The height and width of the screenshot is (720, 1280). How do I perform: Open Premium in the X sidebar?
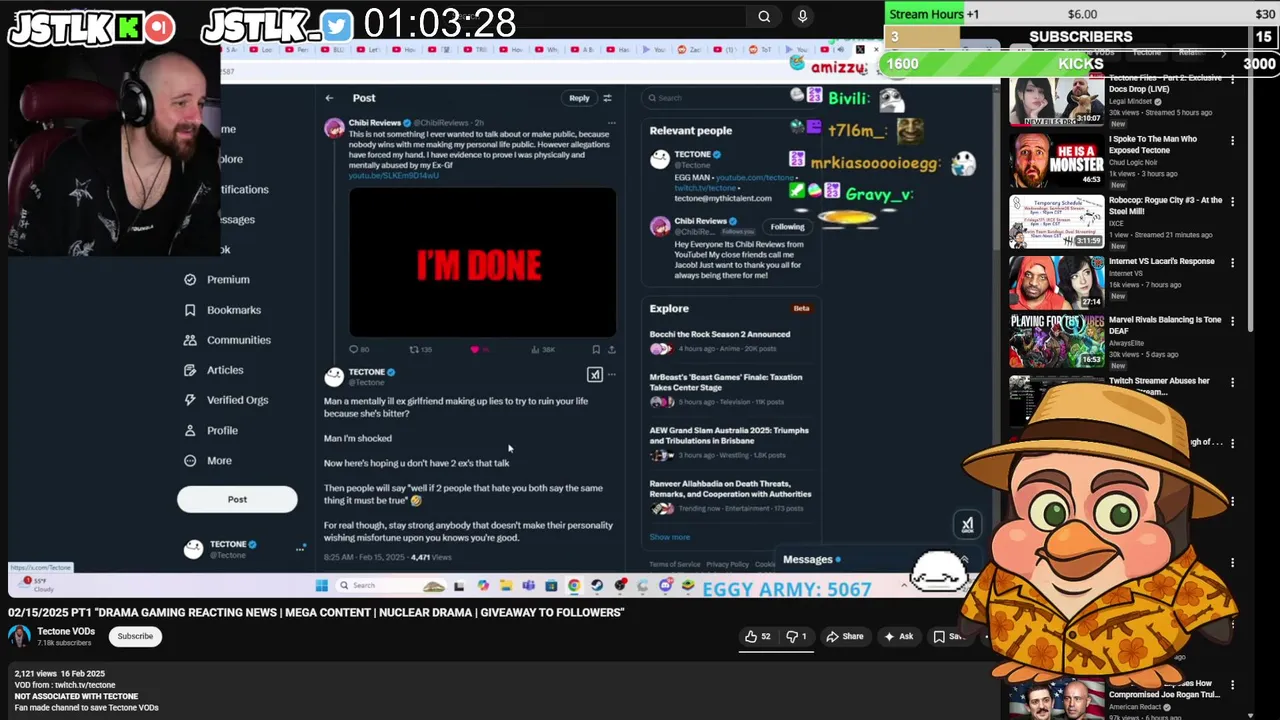pyautogui.click(x=217, y=280)
